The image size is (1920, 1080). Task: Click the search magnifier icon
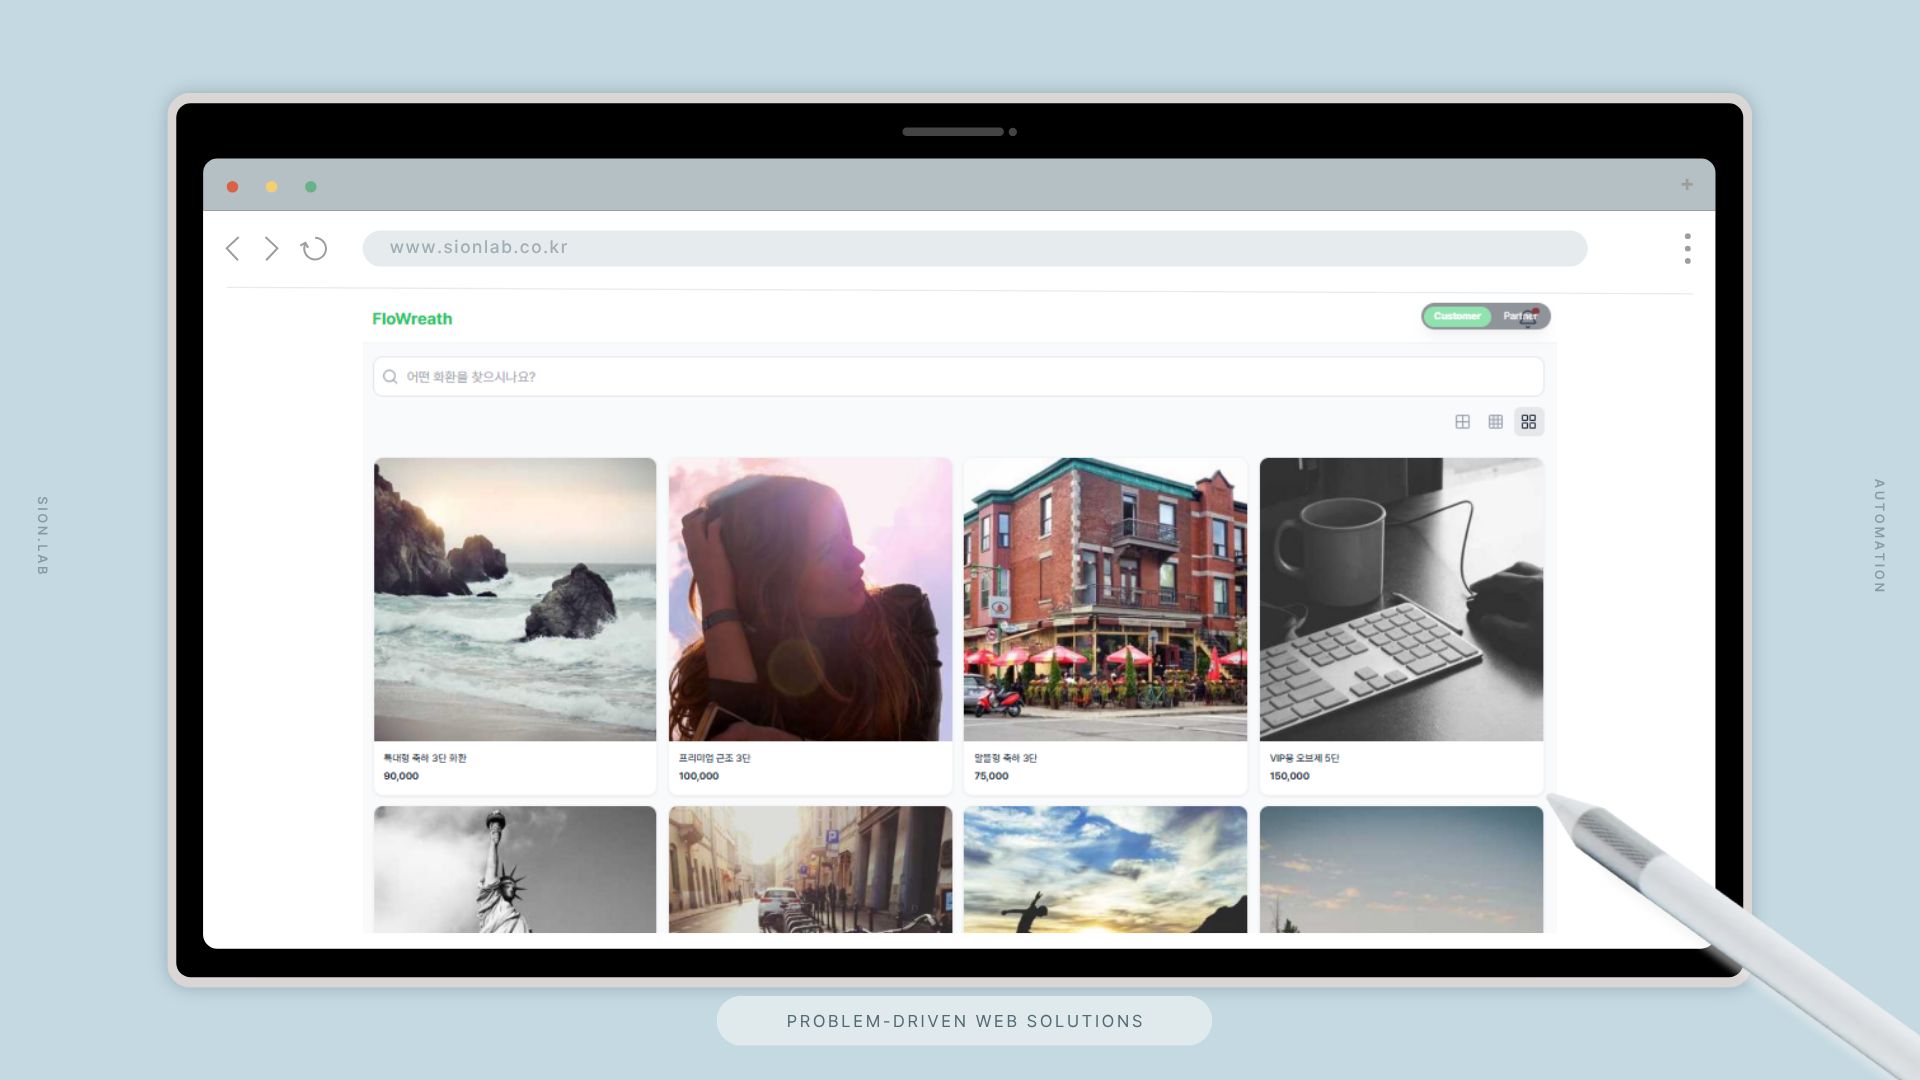click(390, 377)
